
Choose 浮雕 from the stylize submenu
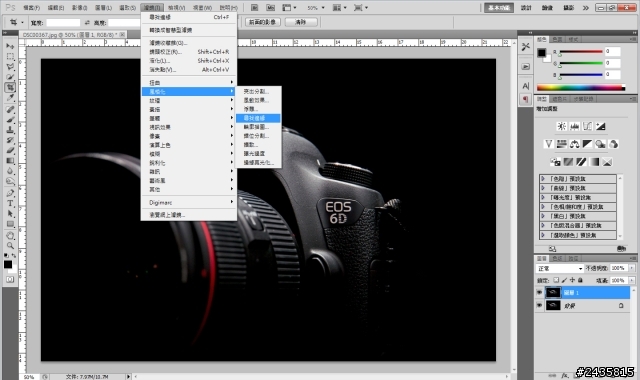tap(258, 109)
